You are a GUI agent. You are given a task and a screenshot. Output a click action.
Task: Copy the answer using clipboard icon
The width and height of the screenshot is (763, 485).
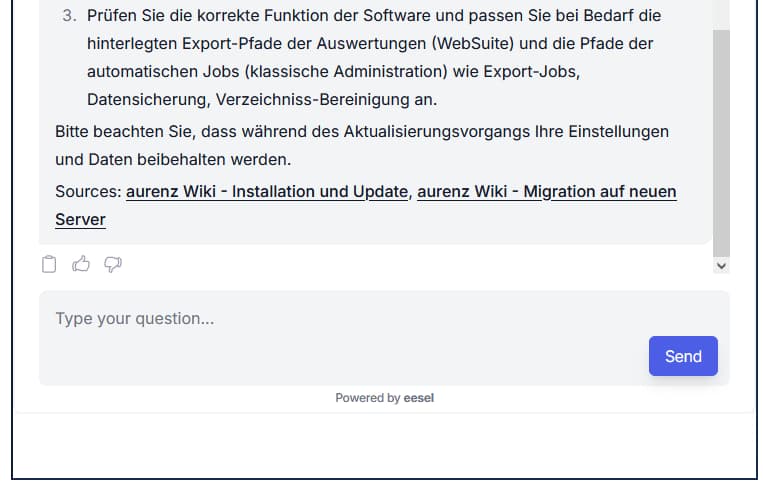tap(49, 264)
